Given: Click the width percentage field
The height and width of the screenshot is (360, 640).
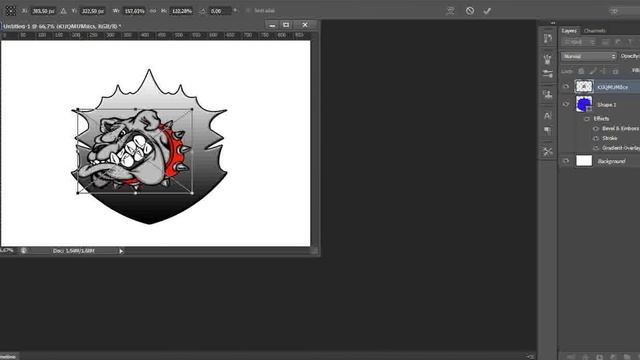Looking at the screenshot, I should click(134, 11).
